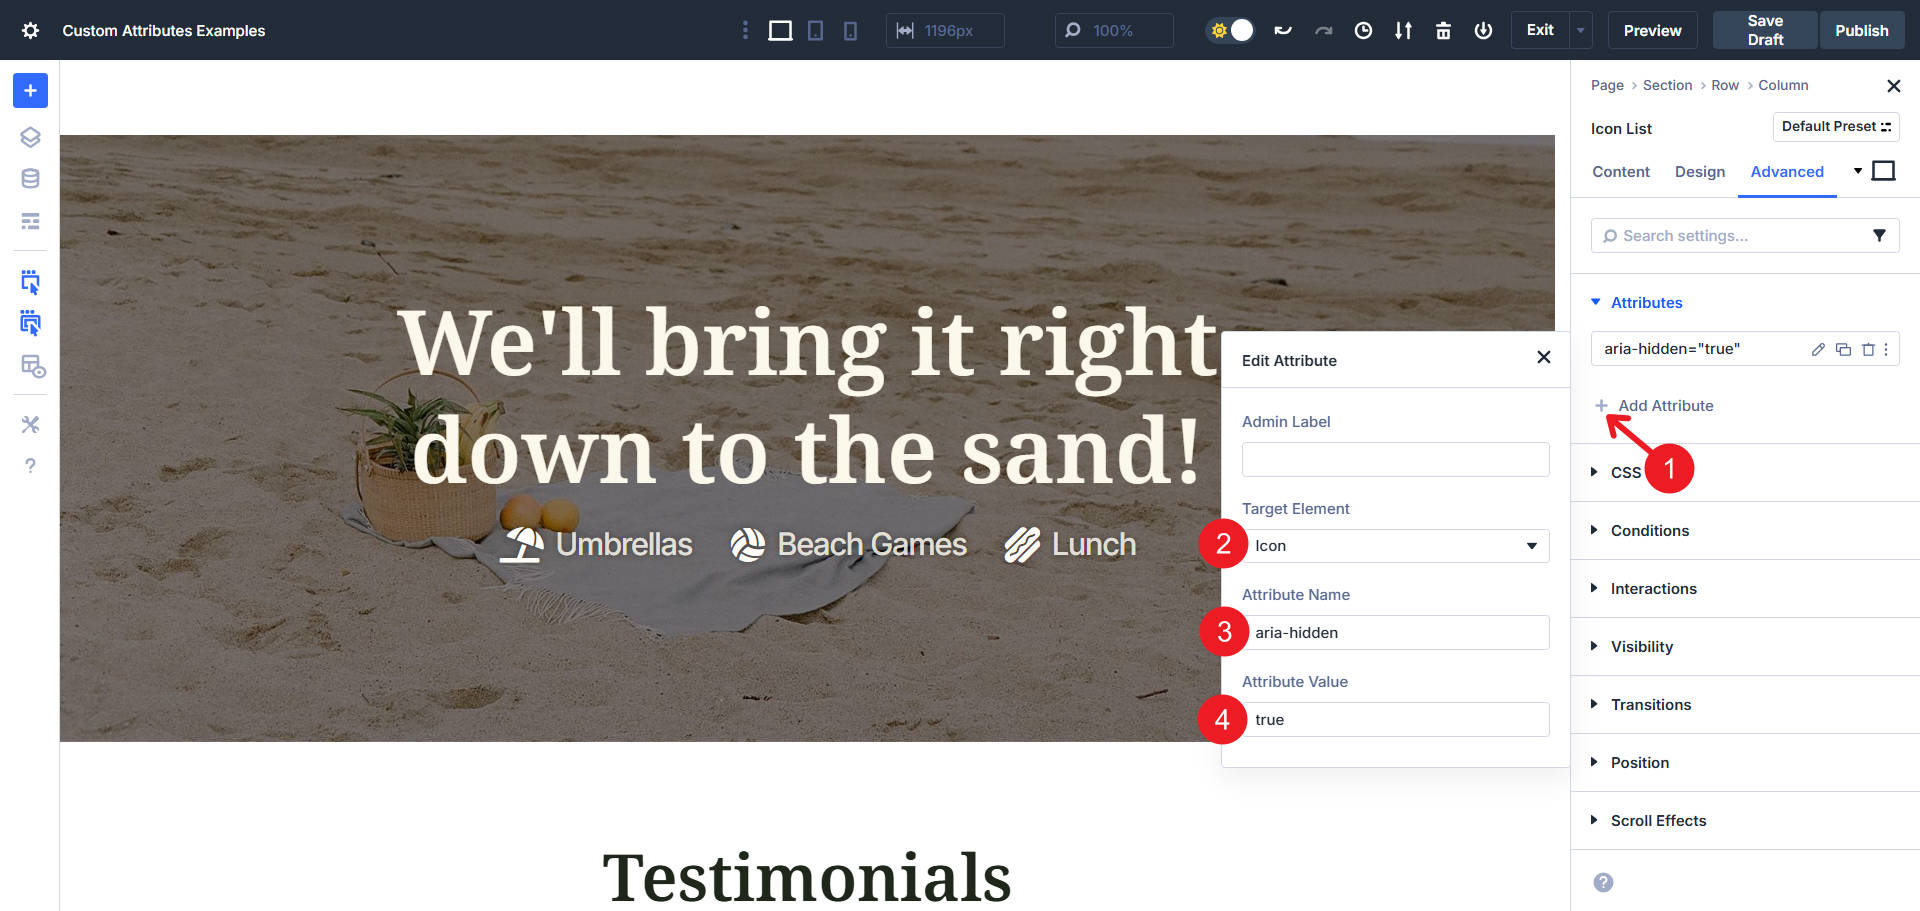Edit the aria-hidden attribute with pencil icon
The width and height of the screenshot is (1920, 911).
(1818, 349)
